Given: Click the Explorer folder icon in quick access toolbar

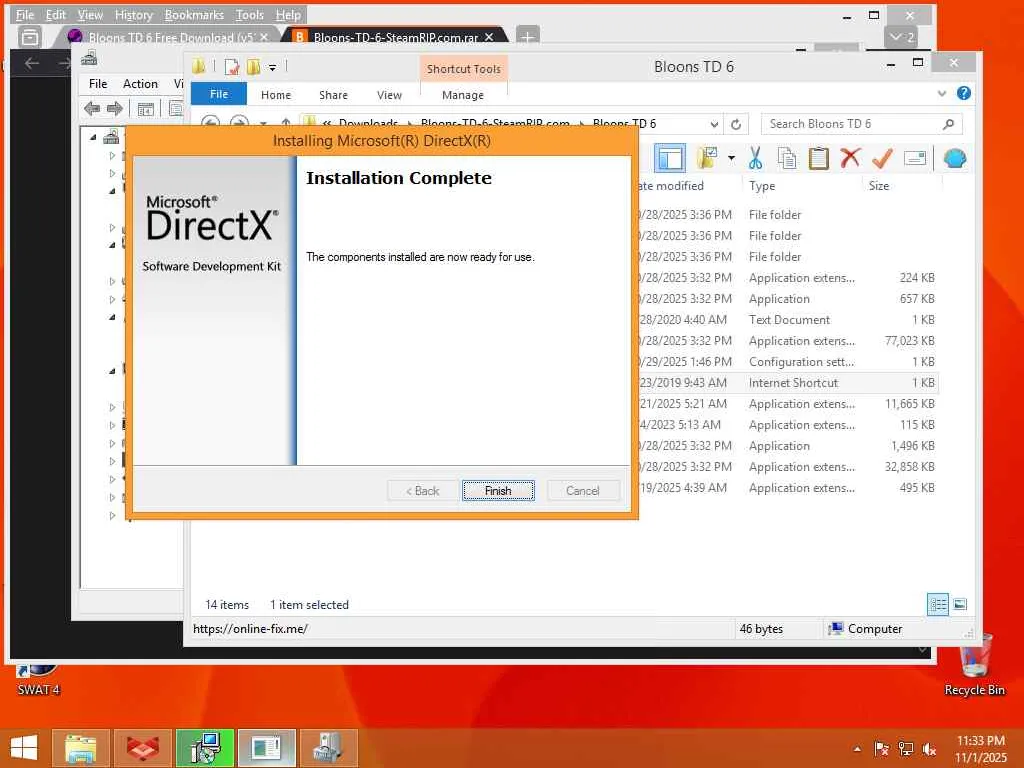Looking at the screenshot, I should tap(199, 66).
